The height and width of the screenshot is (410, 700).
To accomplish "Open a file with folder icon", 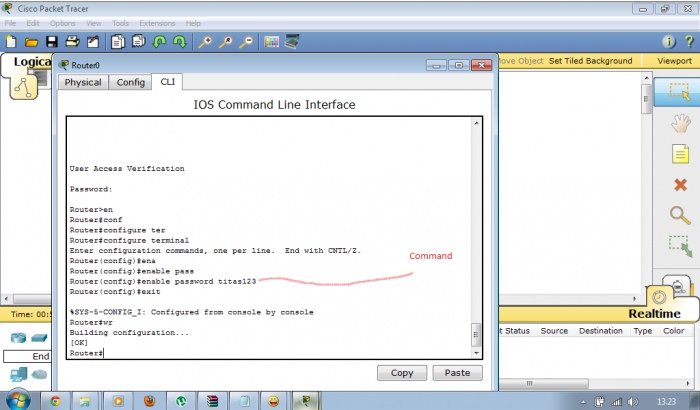I will 31,42.
